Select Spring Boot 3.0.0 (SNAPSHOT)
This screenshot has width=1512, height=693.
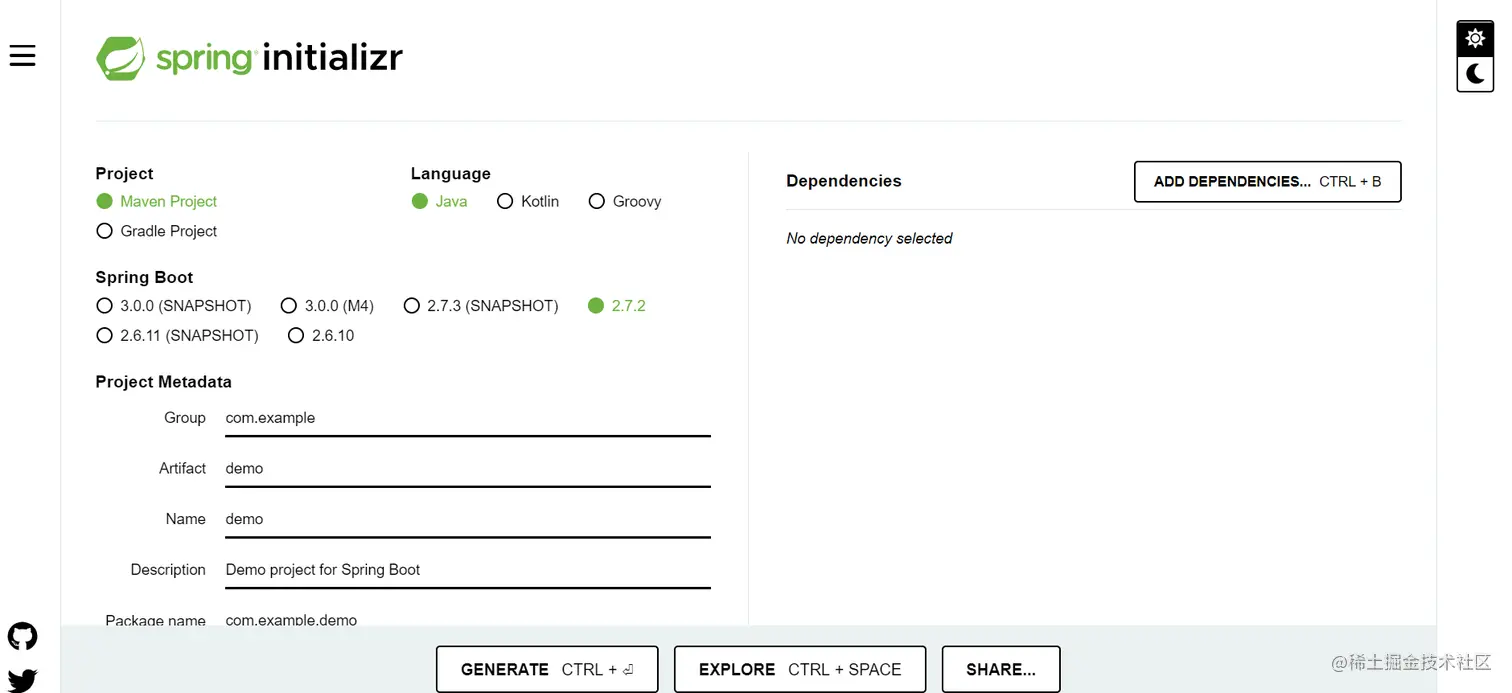click(174, 306)
